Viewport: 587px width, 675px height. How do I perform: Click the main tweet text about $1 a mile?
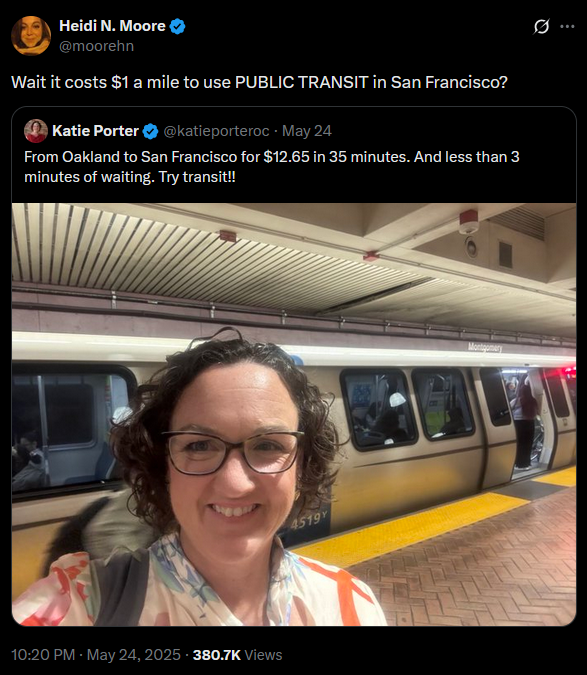point(260,82)
